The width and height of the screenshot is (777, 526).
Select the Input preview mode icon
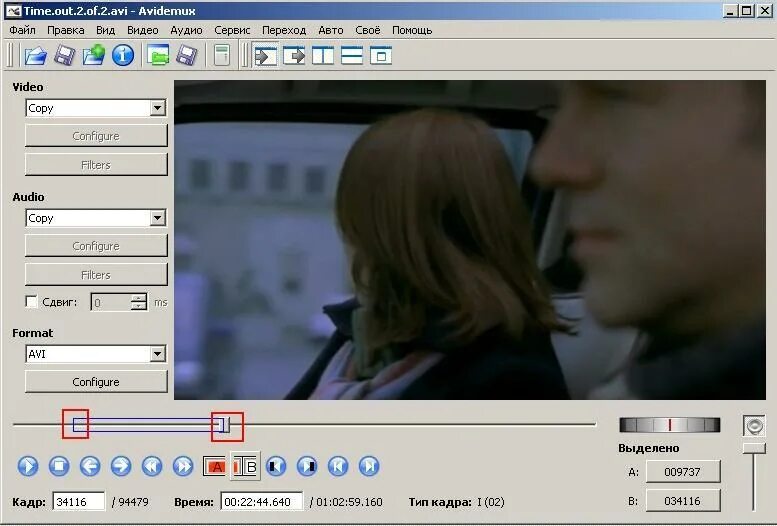pyautogui.click(x=266, y=56)
